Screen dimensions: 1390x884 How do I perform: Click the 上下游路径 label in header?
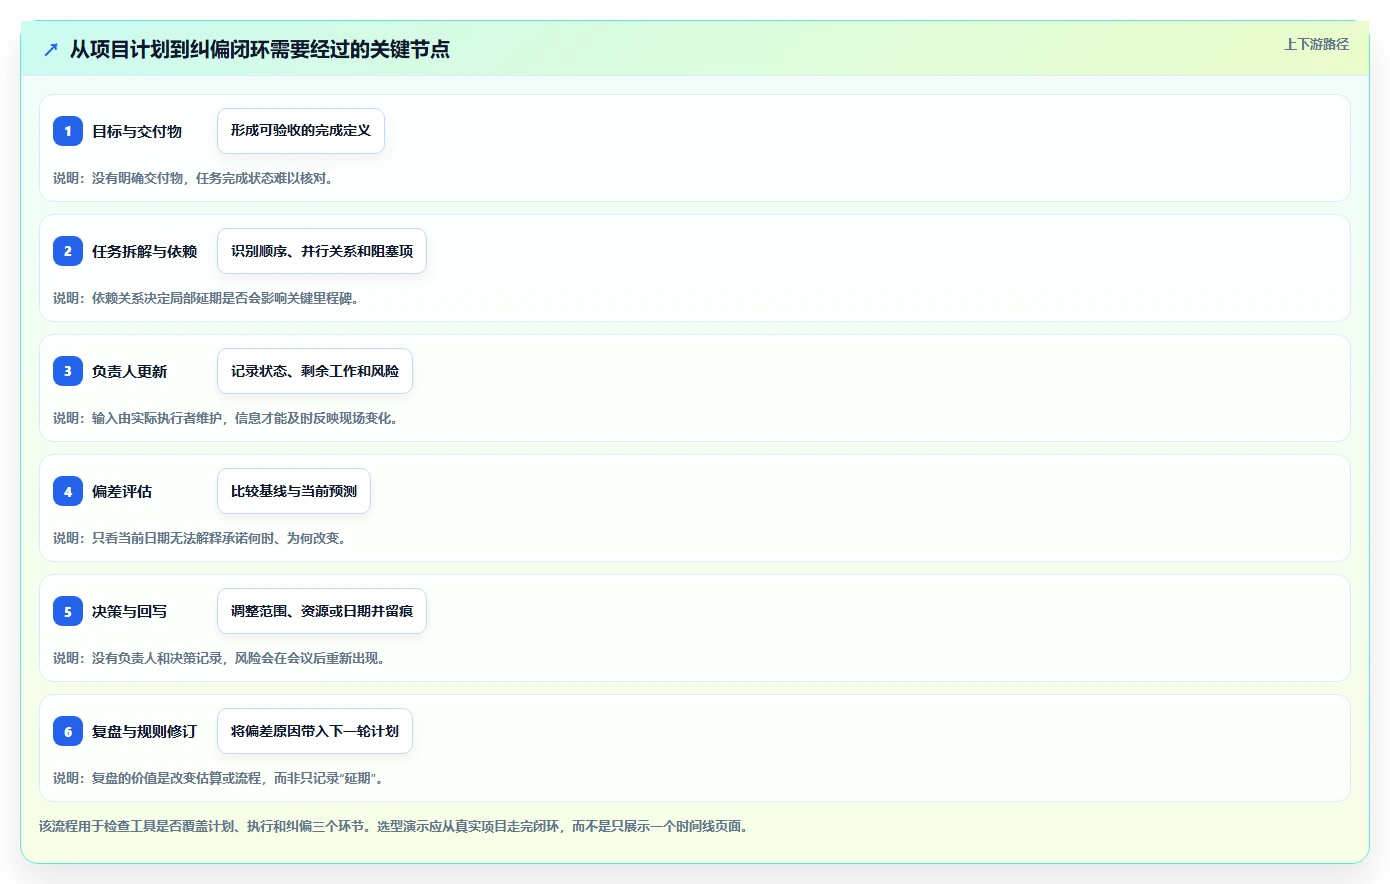coord(1316,44)
